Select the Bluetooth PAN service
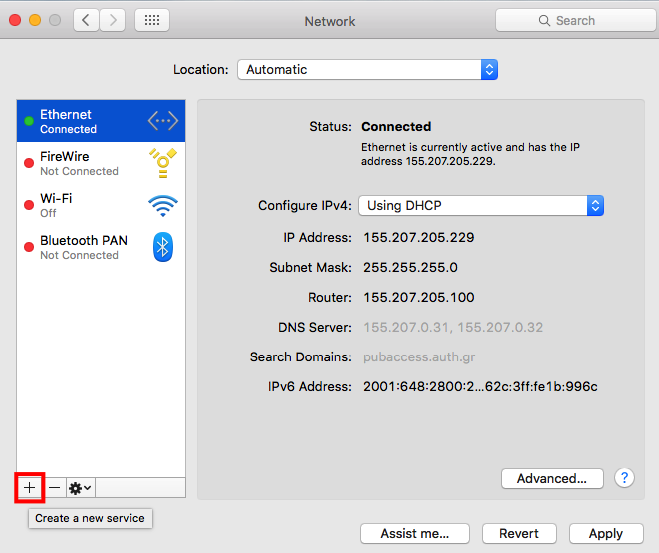Screen dimensions: 659x553 coord(101,247)
